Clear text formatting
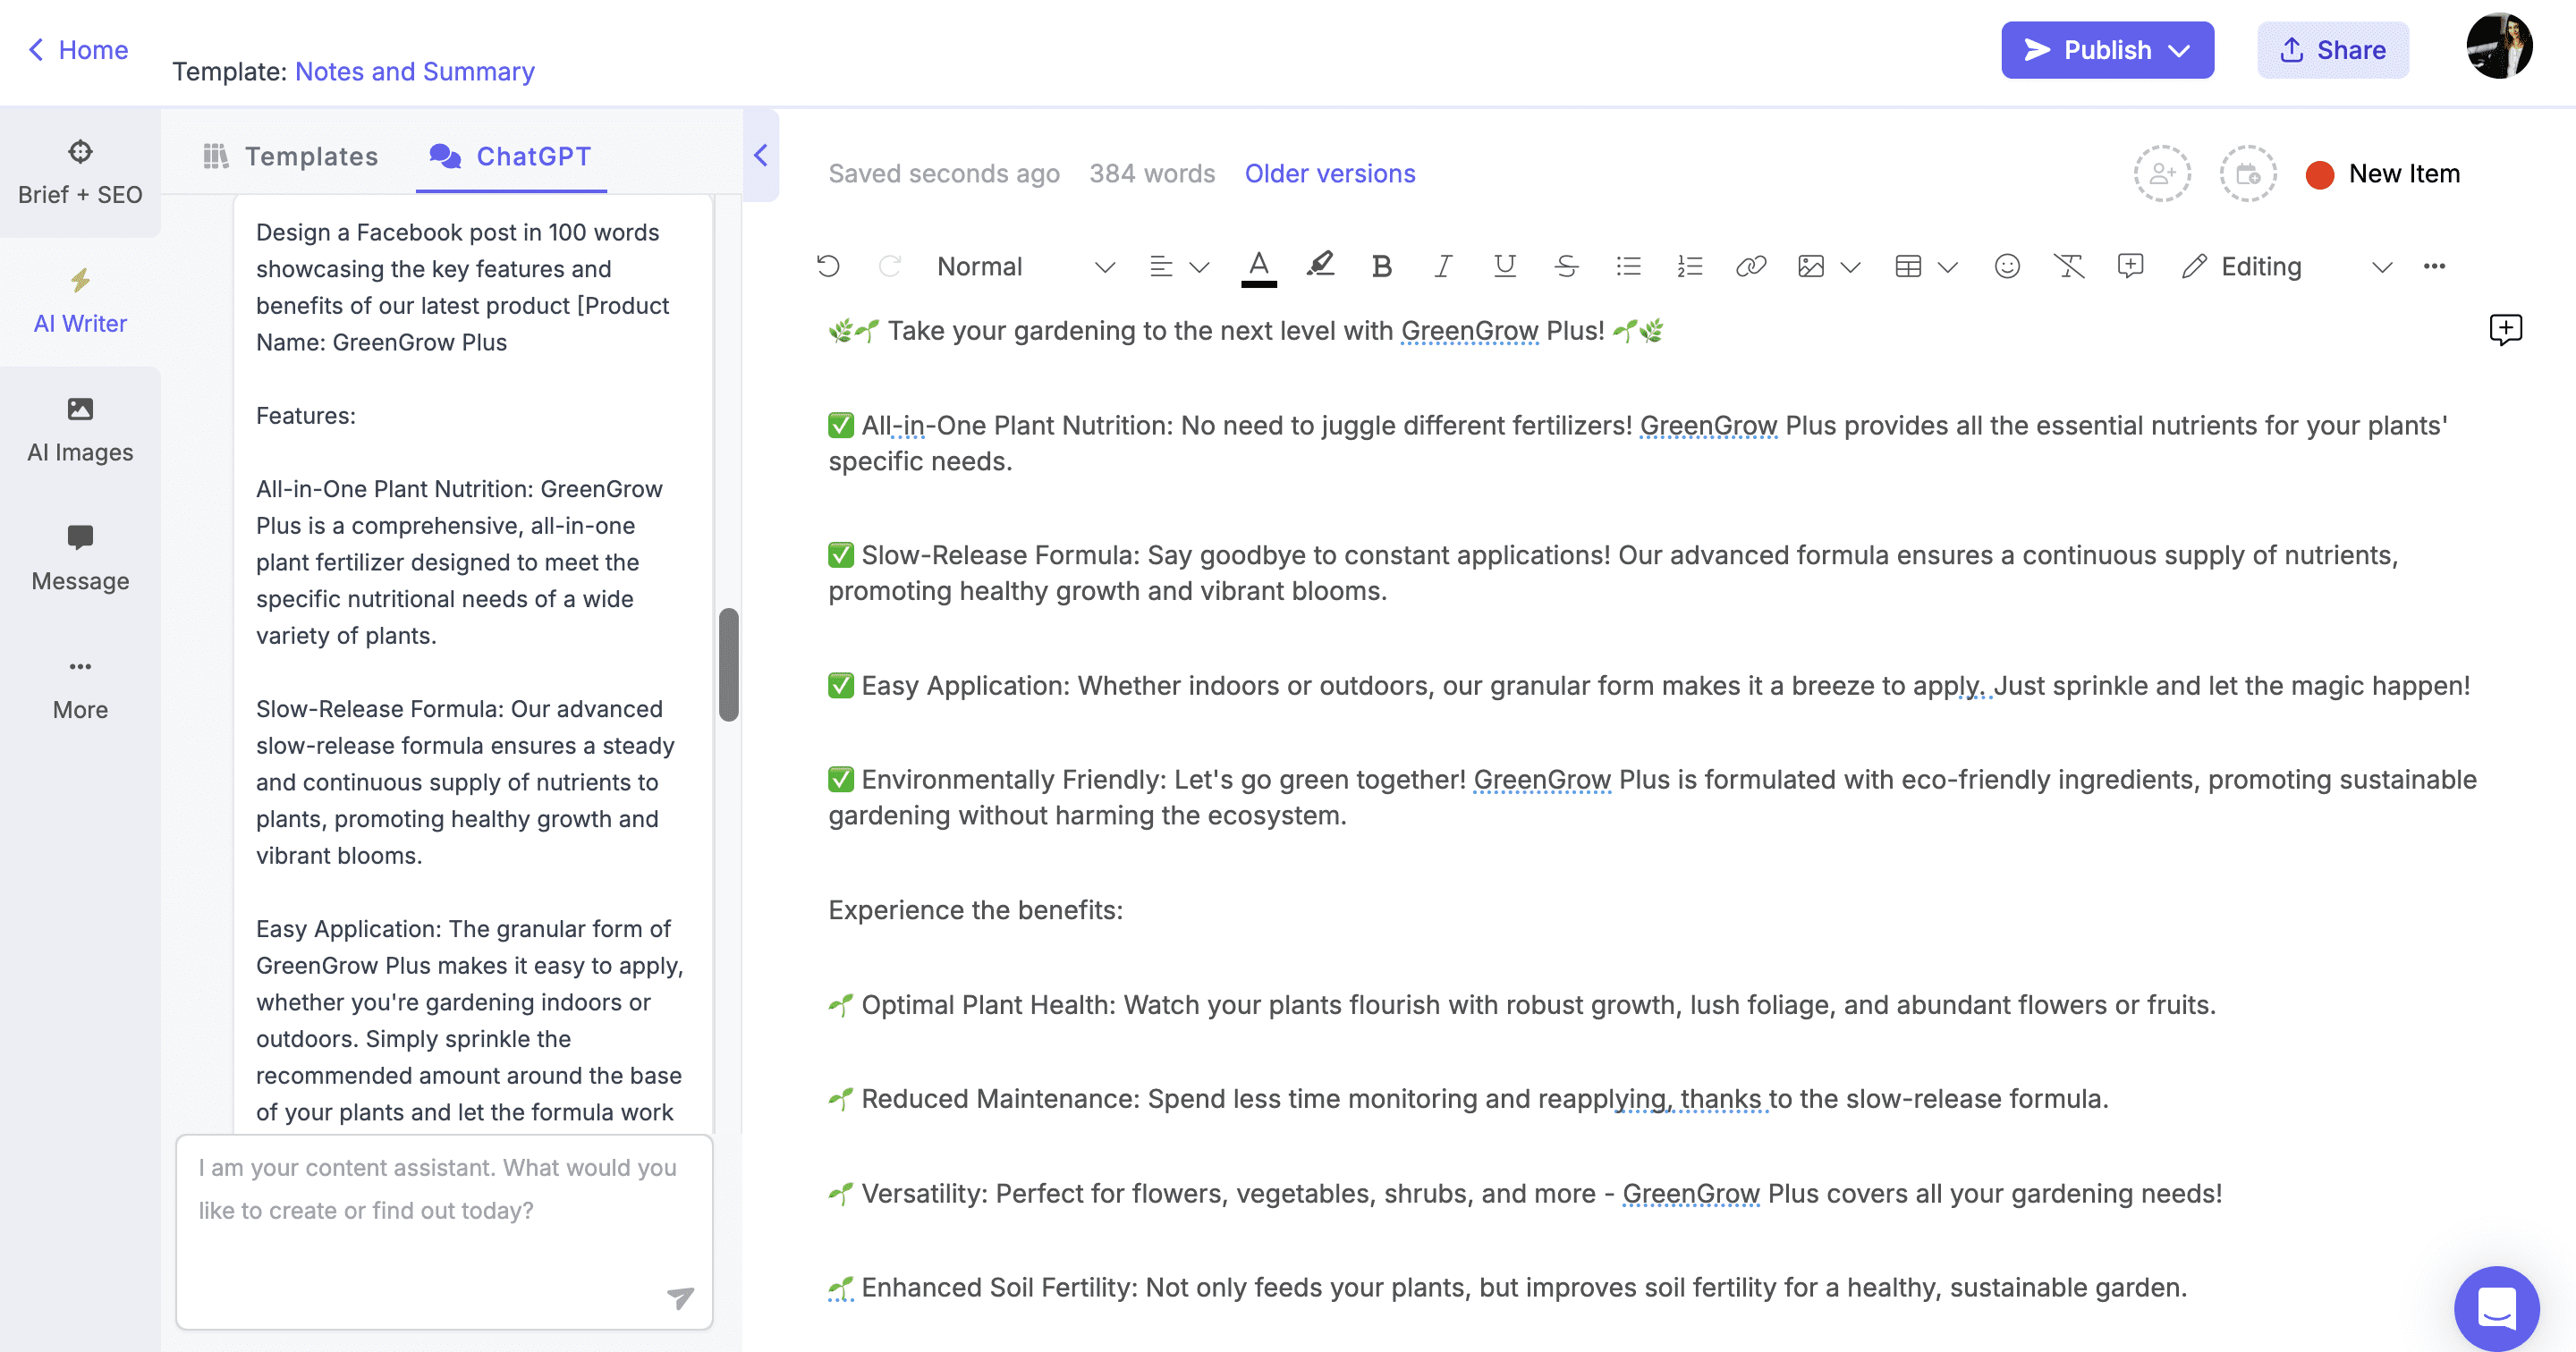The image size is (2576, 1352). pyautogui.click(x=2069, y=266)
